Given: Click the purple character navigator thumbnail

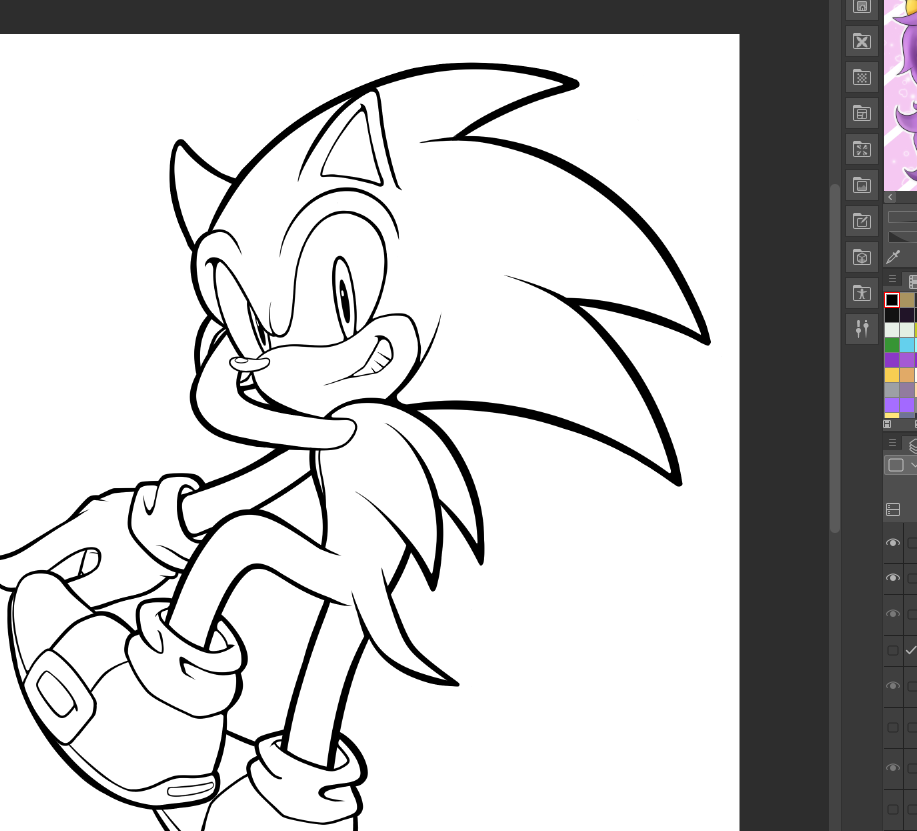Looking at the screenshot, I should click(901, 95).
